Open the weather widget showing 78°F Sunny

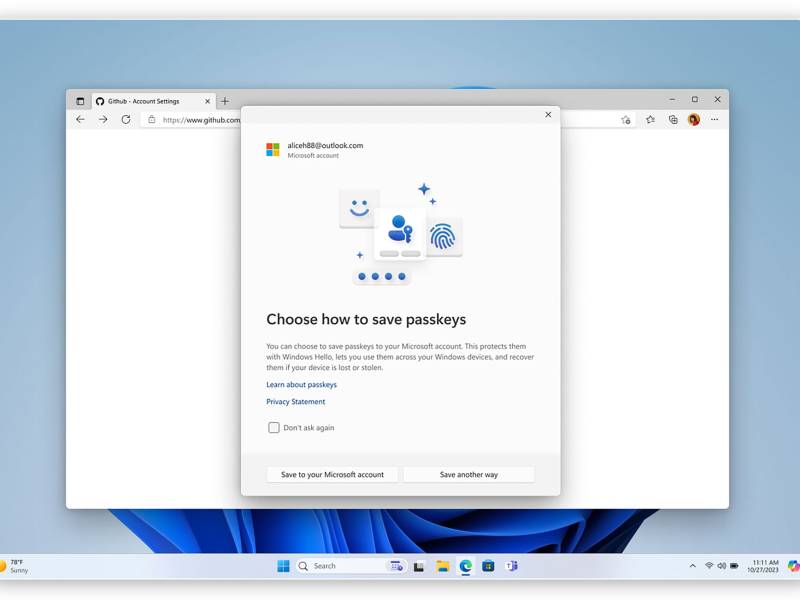click(14, 566)
